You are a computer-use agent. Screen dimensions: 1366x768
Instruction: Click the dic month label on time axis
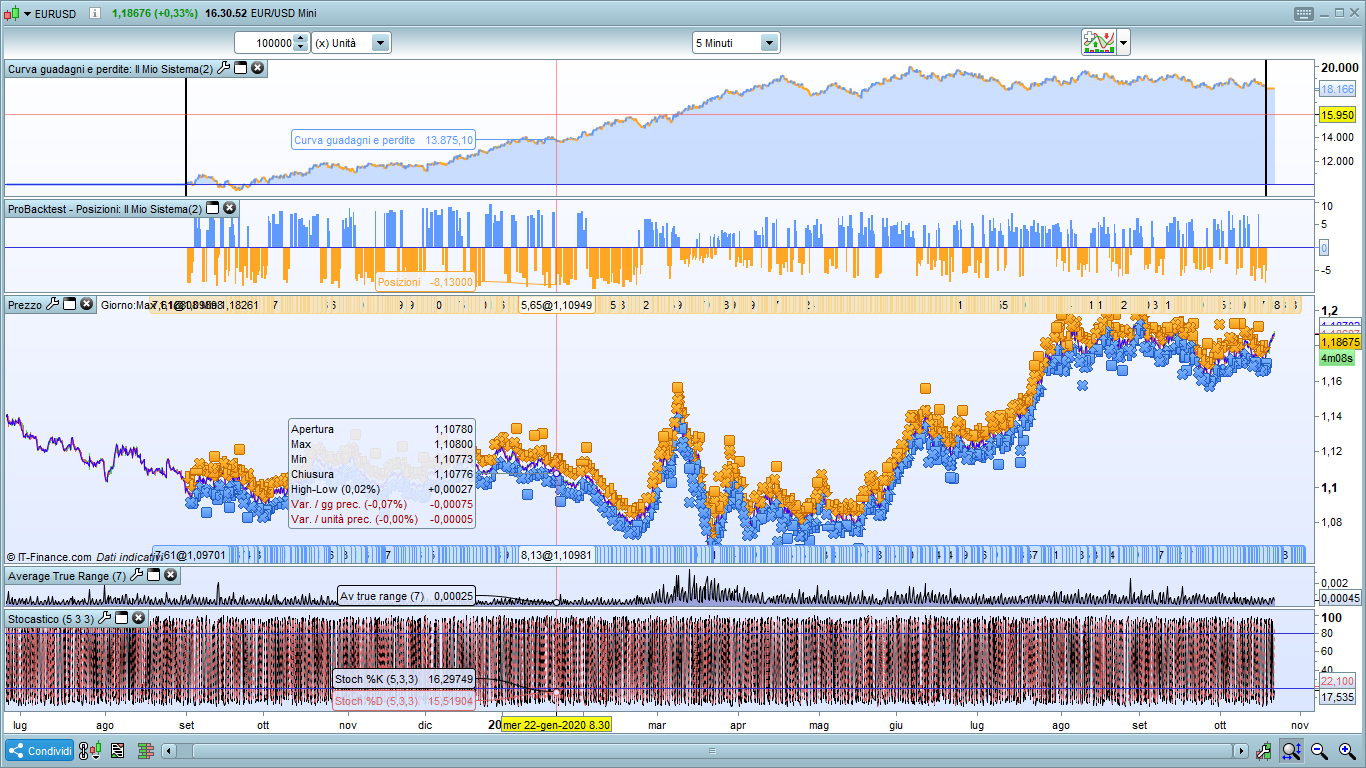pyautogui.click(x=426, y=724)
